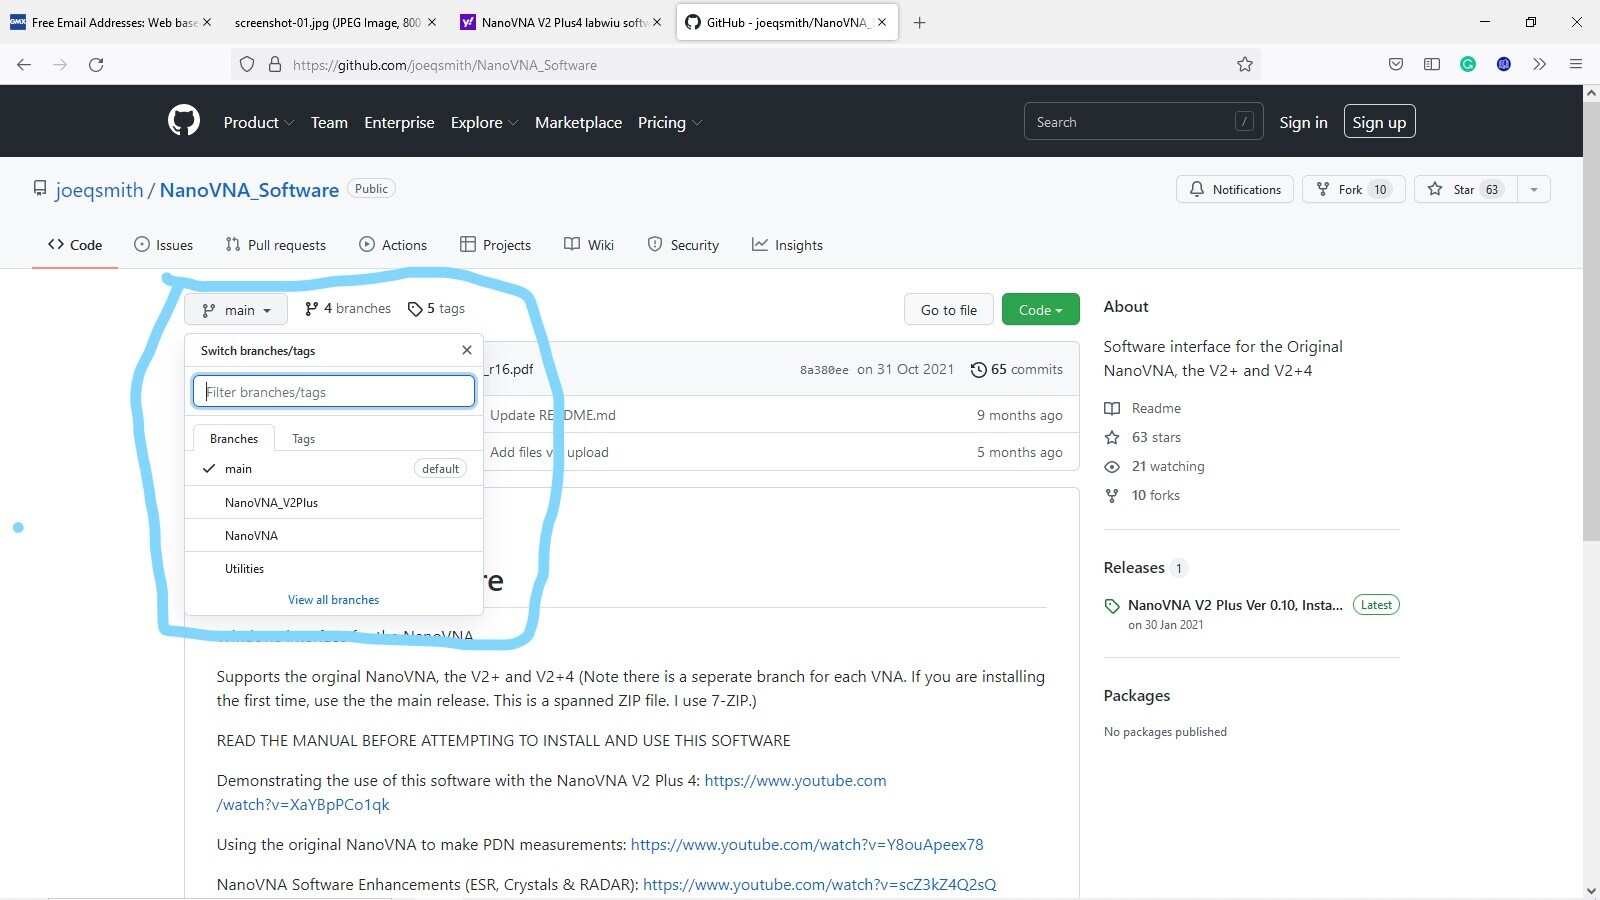Switch to the Pull requests tab
This screenshot has height=900, width=1600.
click(x=276, y=245)
